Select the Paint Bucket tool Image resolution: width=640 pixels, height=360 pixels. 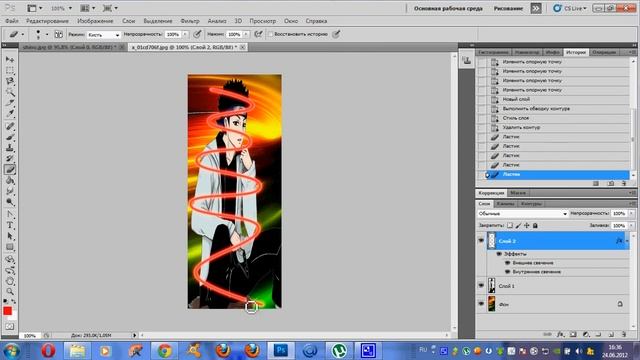[x=10, y=180]
